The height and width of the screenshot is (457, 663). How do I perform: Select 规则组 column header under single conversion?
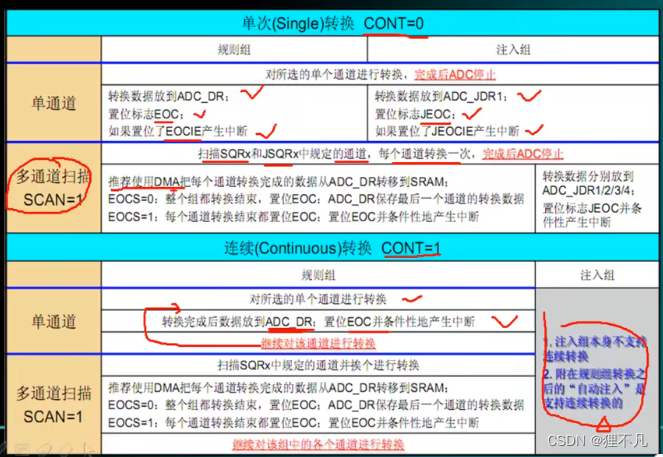click(x=234, y=50)
